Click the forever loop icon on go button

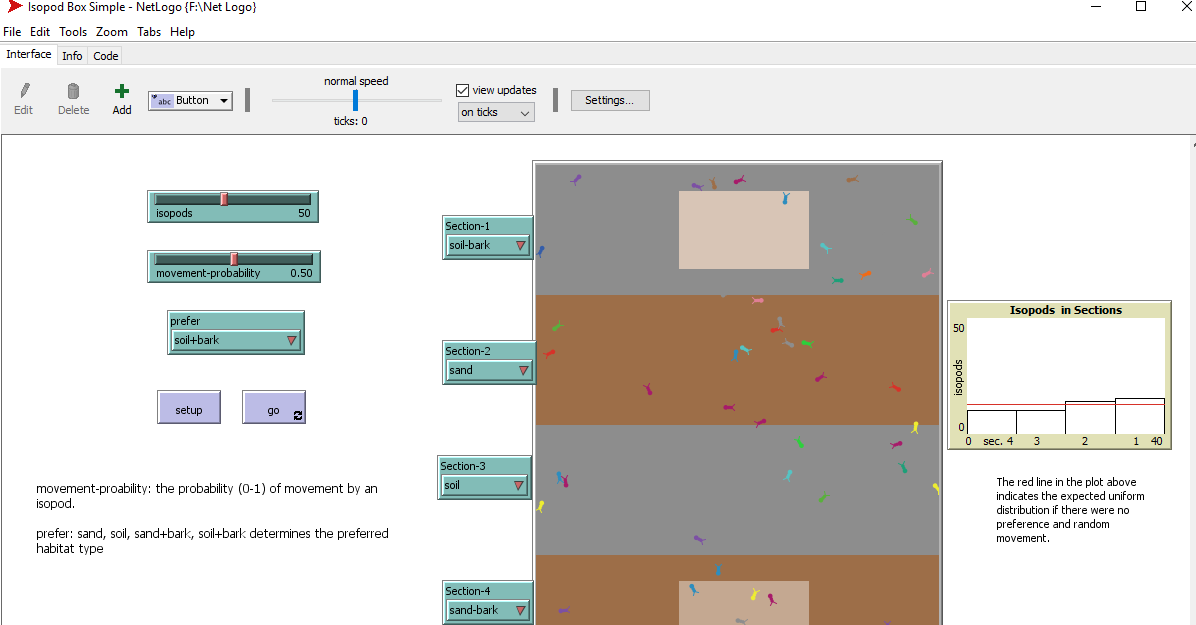[298, 414]
